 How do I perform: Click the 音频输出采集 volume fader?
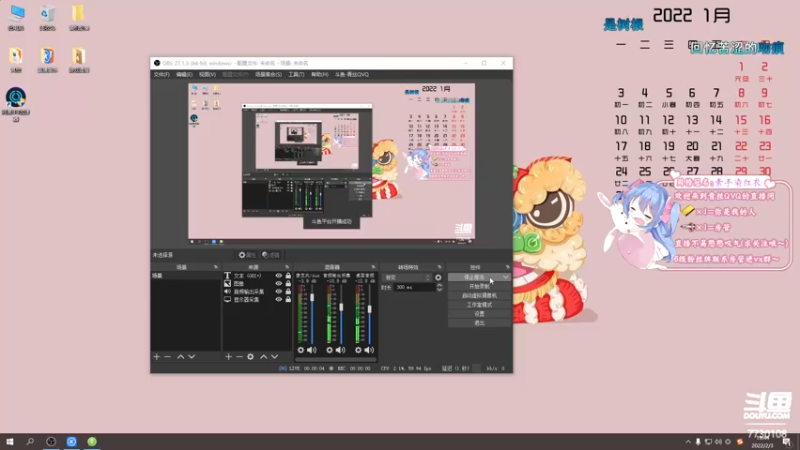341,307
